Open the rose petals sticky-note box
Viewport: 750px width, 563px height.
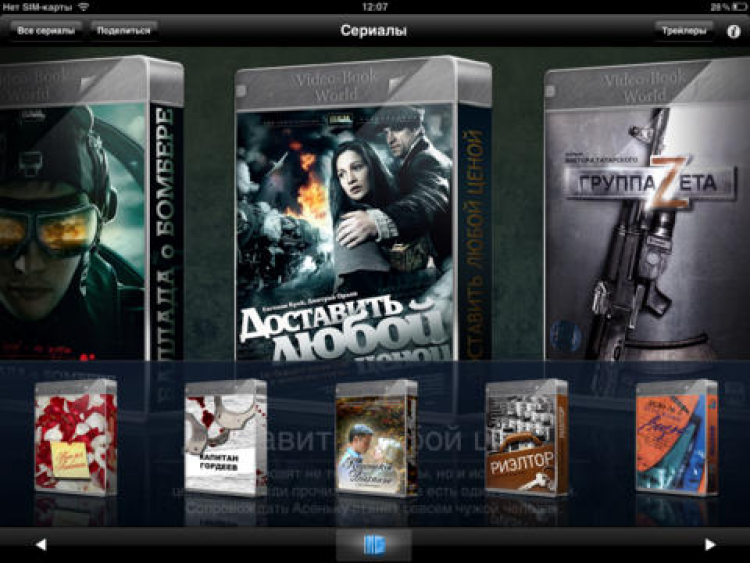[x=76, y=437]
